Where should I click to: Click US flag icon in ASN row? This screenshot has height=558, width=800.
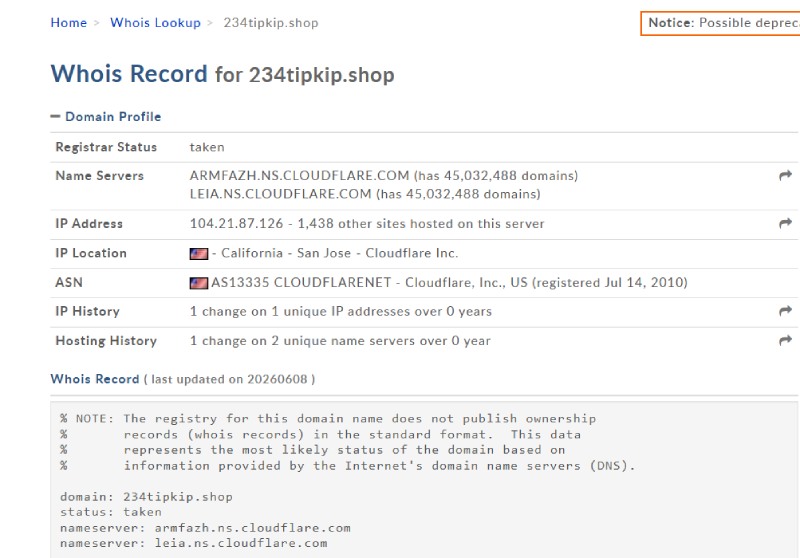pyautogui.click(x=198, y=283)
